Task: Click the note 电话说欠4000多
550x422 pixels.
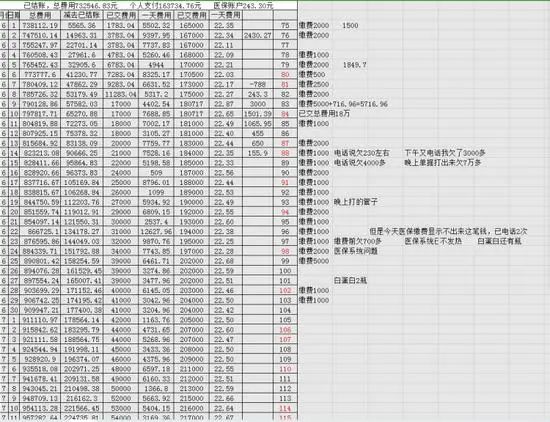Action: click(360, 163)
